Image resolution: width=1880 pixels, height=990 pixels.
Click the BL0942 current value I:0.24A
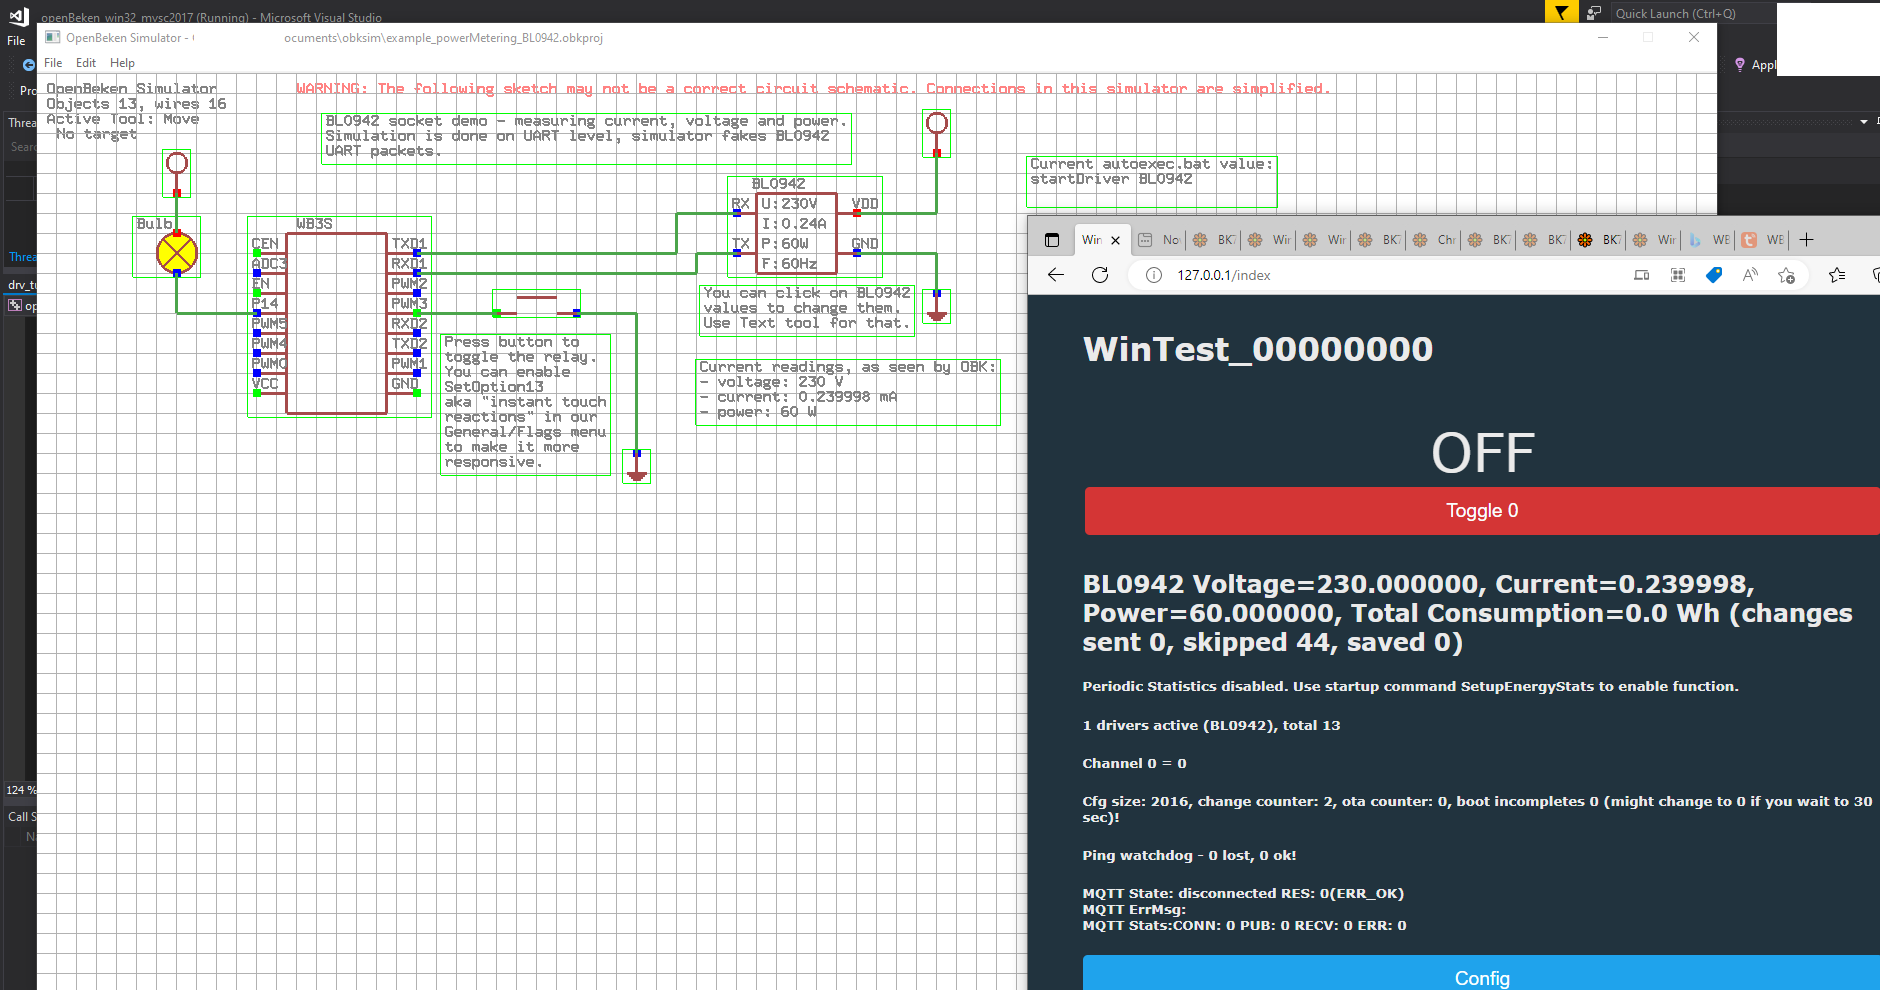(794, 224)
